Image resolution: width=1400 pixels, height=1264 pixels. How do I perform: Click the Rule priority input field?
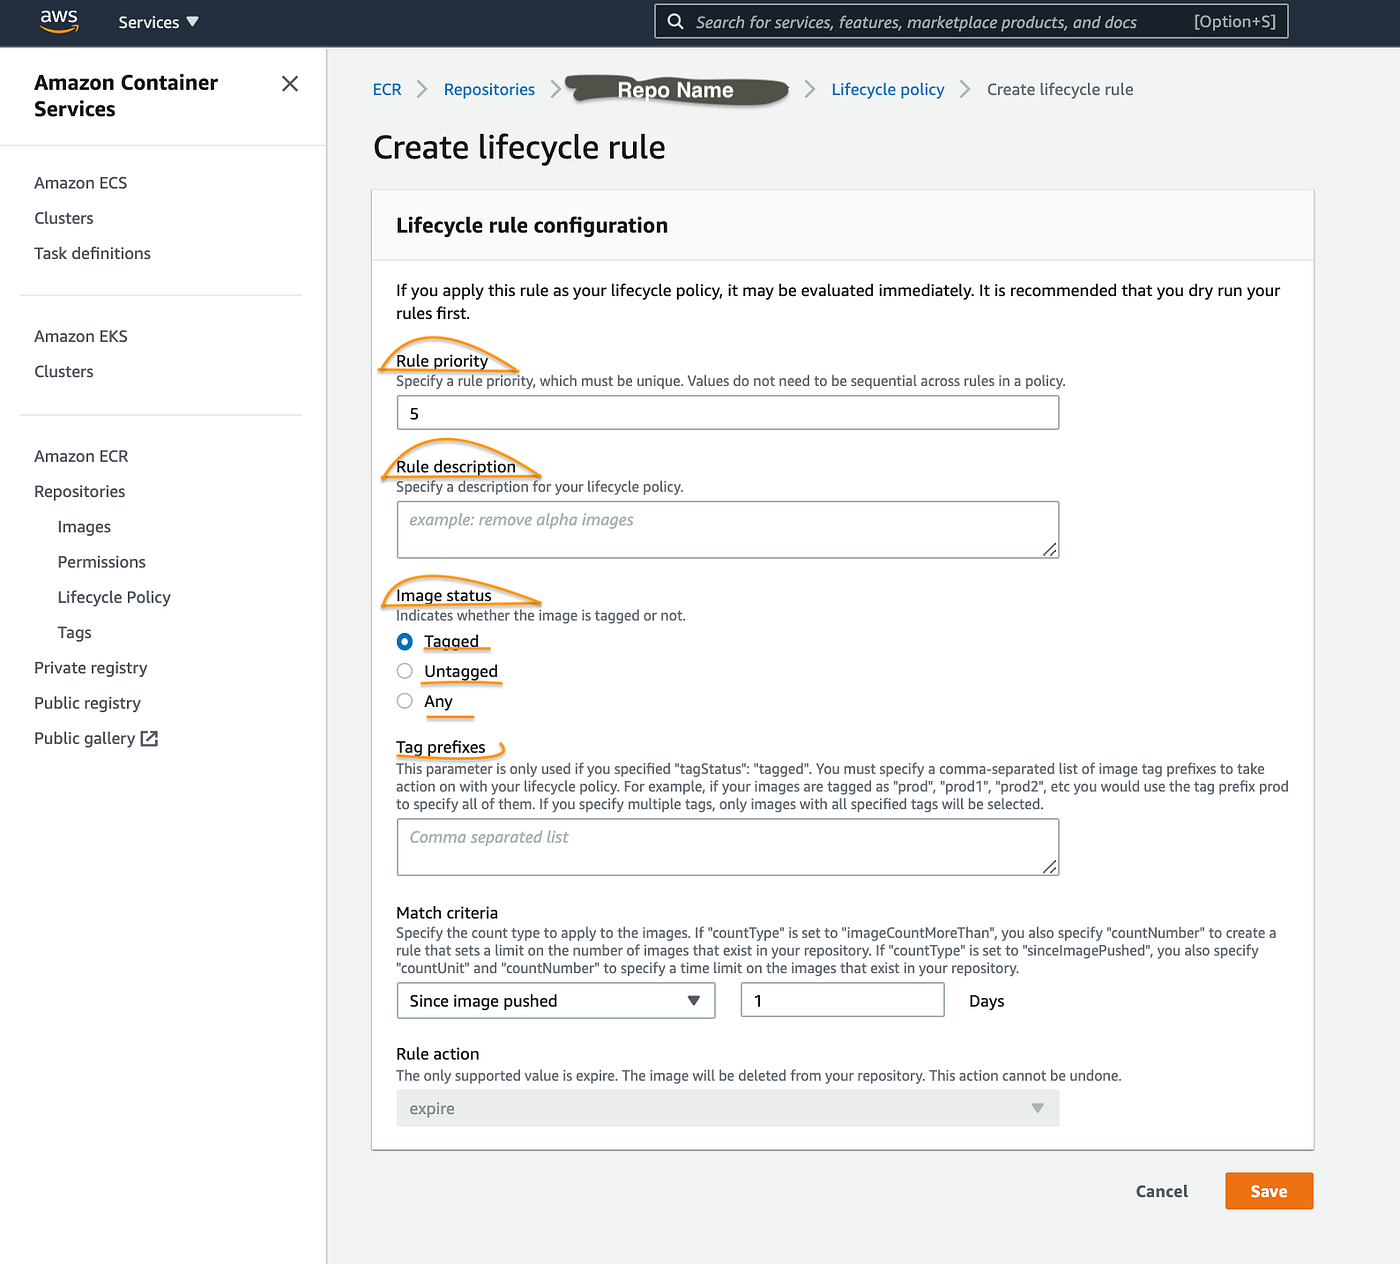[727, 412]
